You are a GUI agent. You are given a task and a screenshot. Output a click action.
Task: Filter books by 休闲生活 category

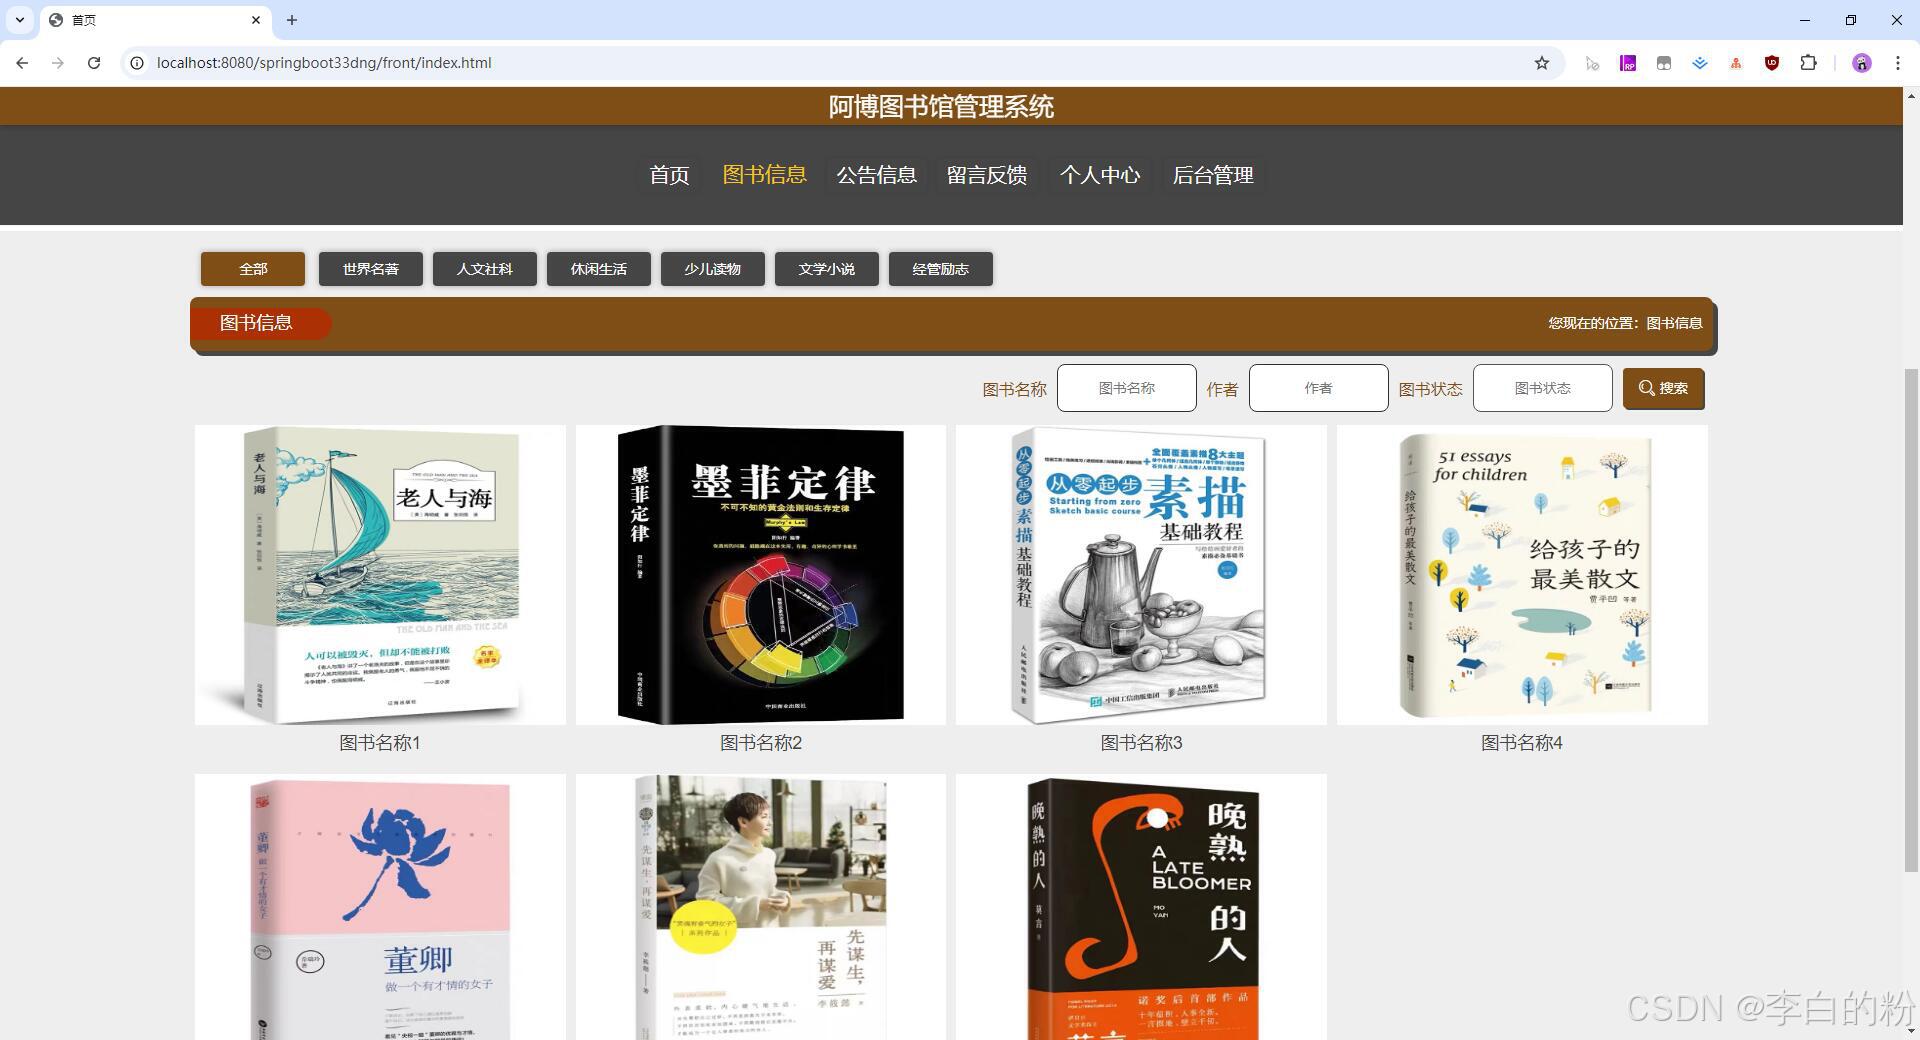(599, 269)
